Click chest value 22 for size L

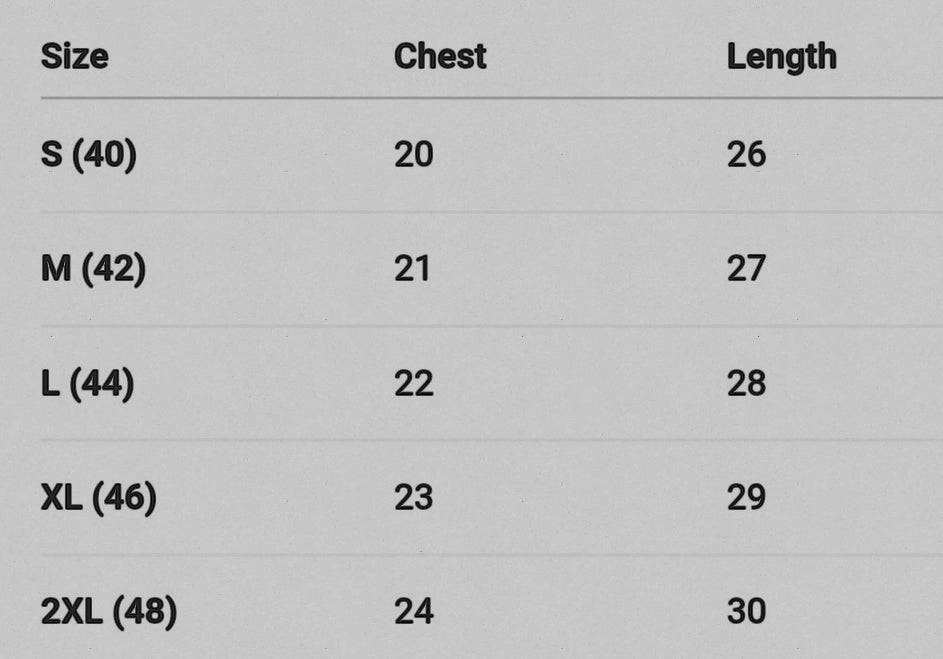click(413, 384)
